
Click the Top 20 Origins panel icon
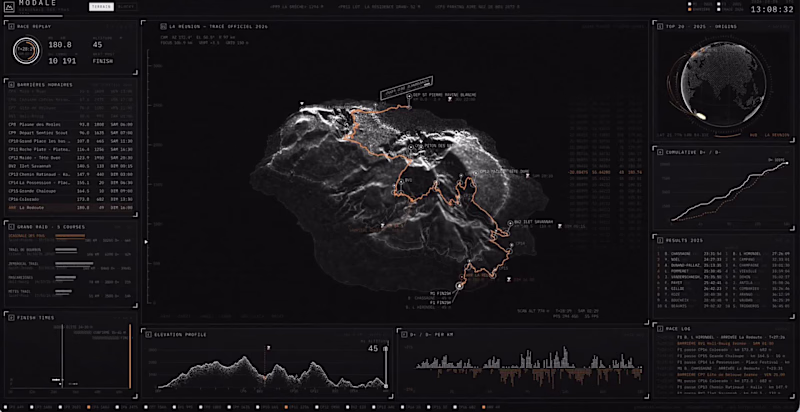tap(660, 25)
